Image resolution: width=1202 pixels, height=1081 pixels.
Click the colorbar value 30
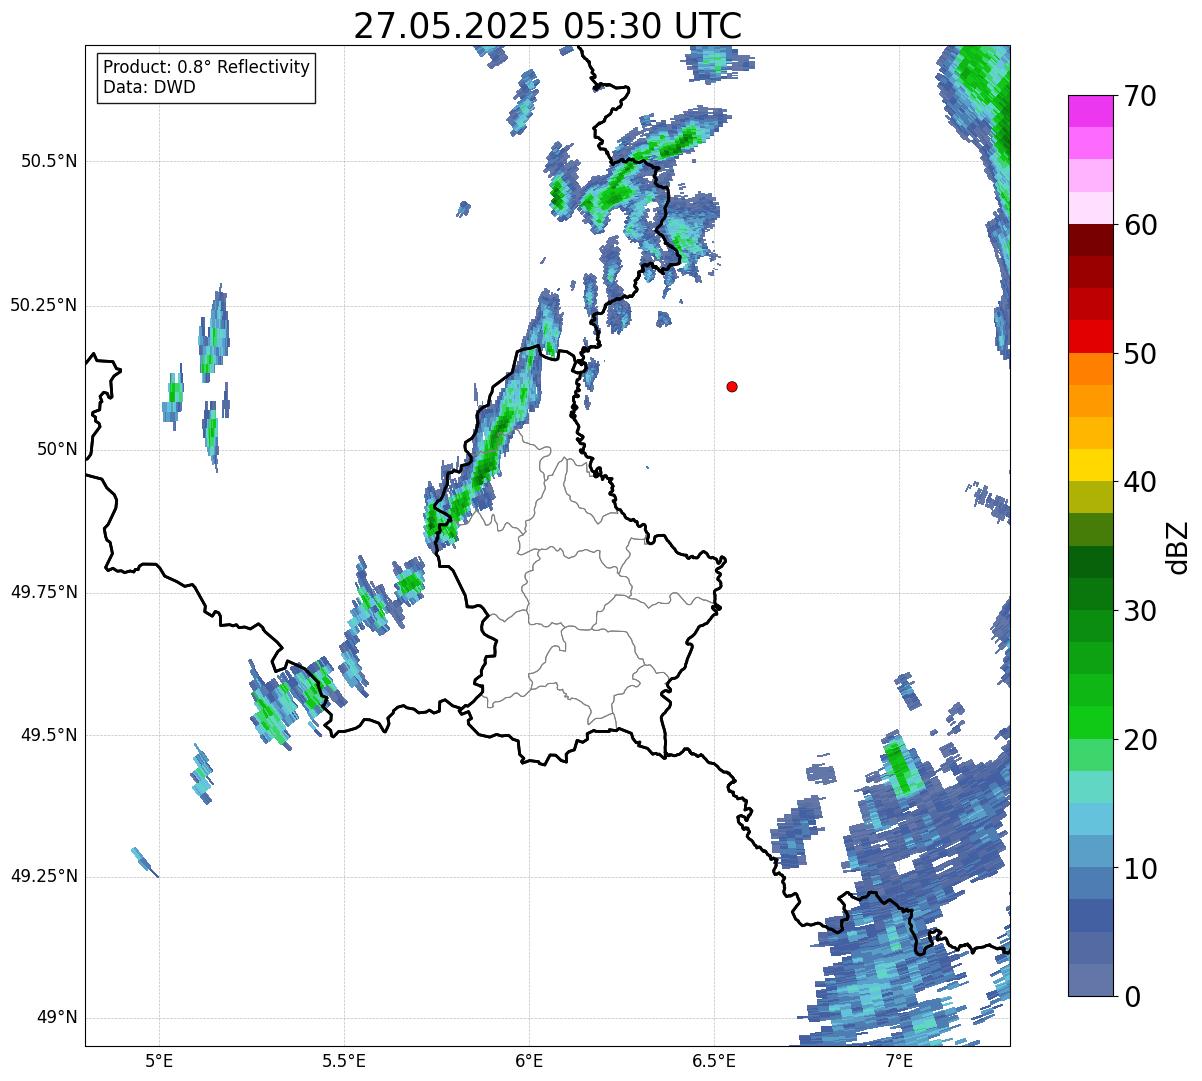pos(1140,611)
